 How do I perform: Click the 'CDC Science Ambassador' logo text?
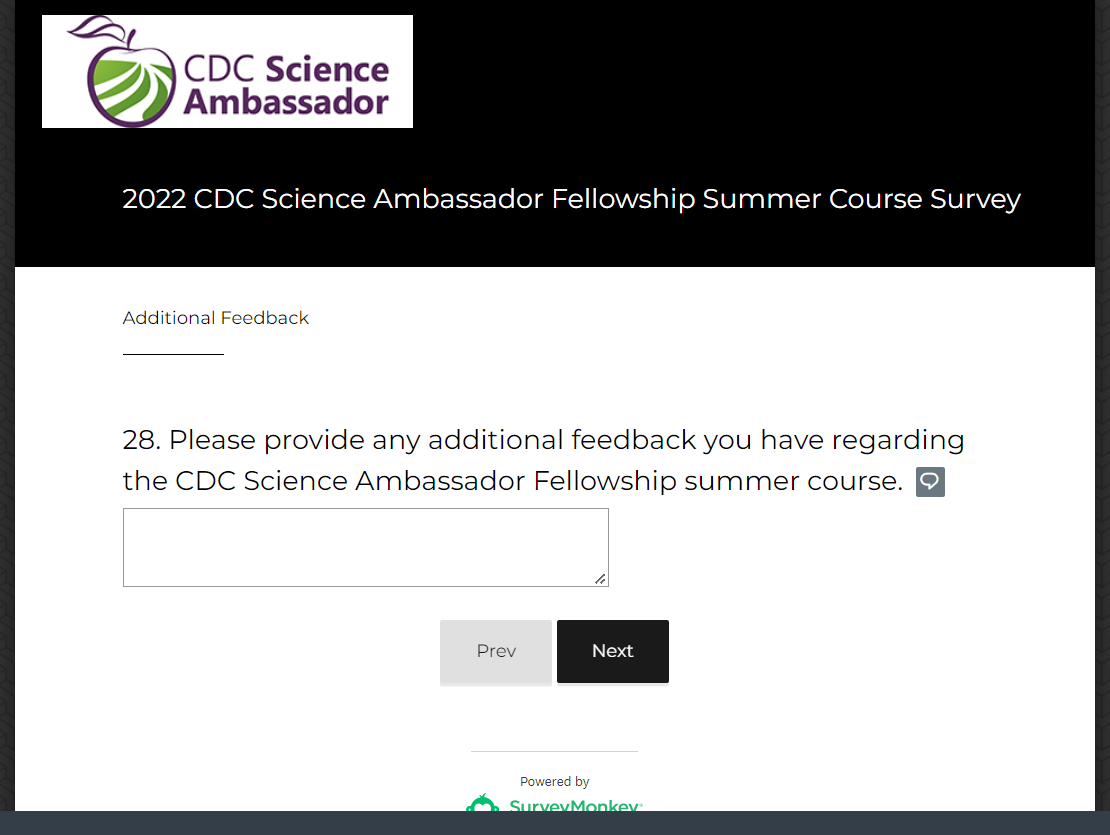click(286, 85)
